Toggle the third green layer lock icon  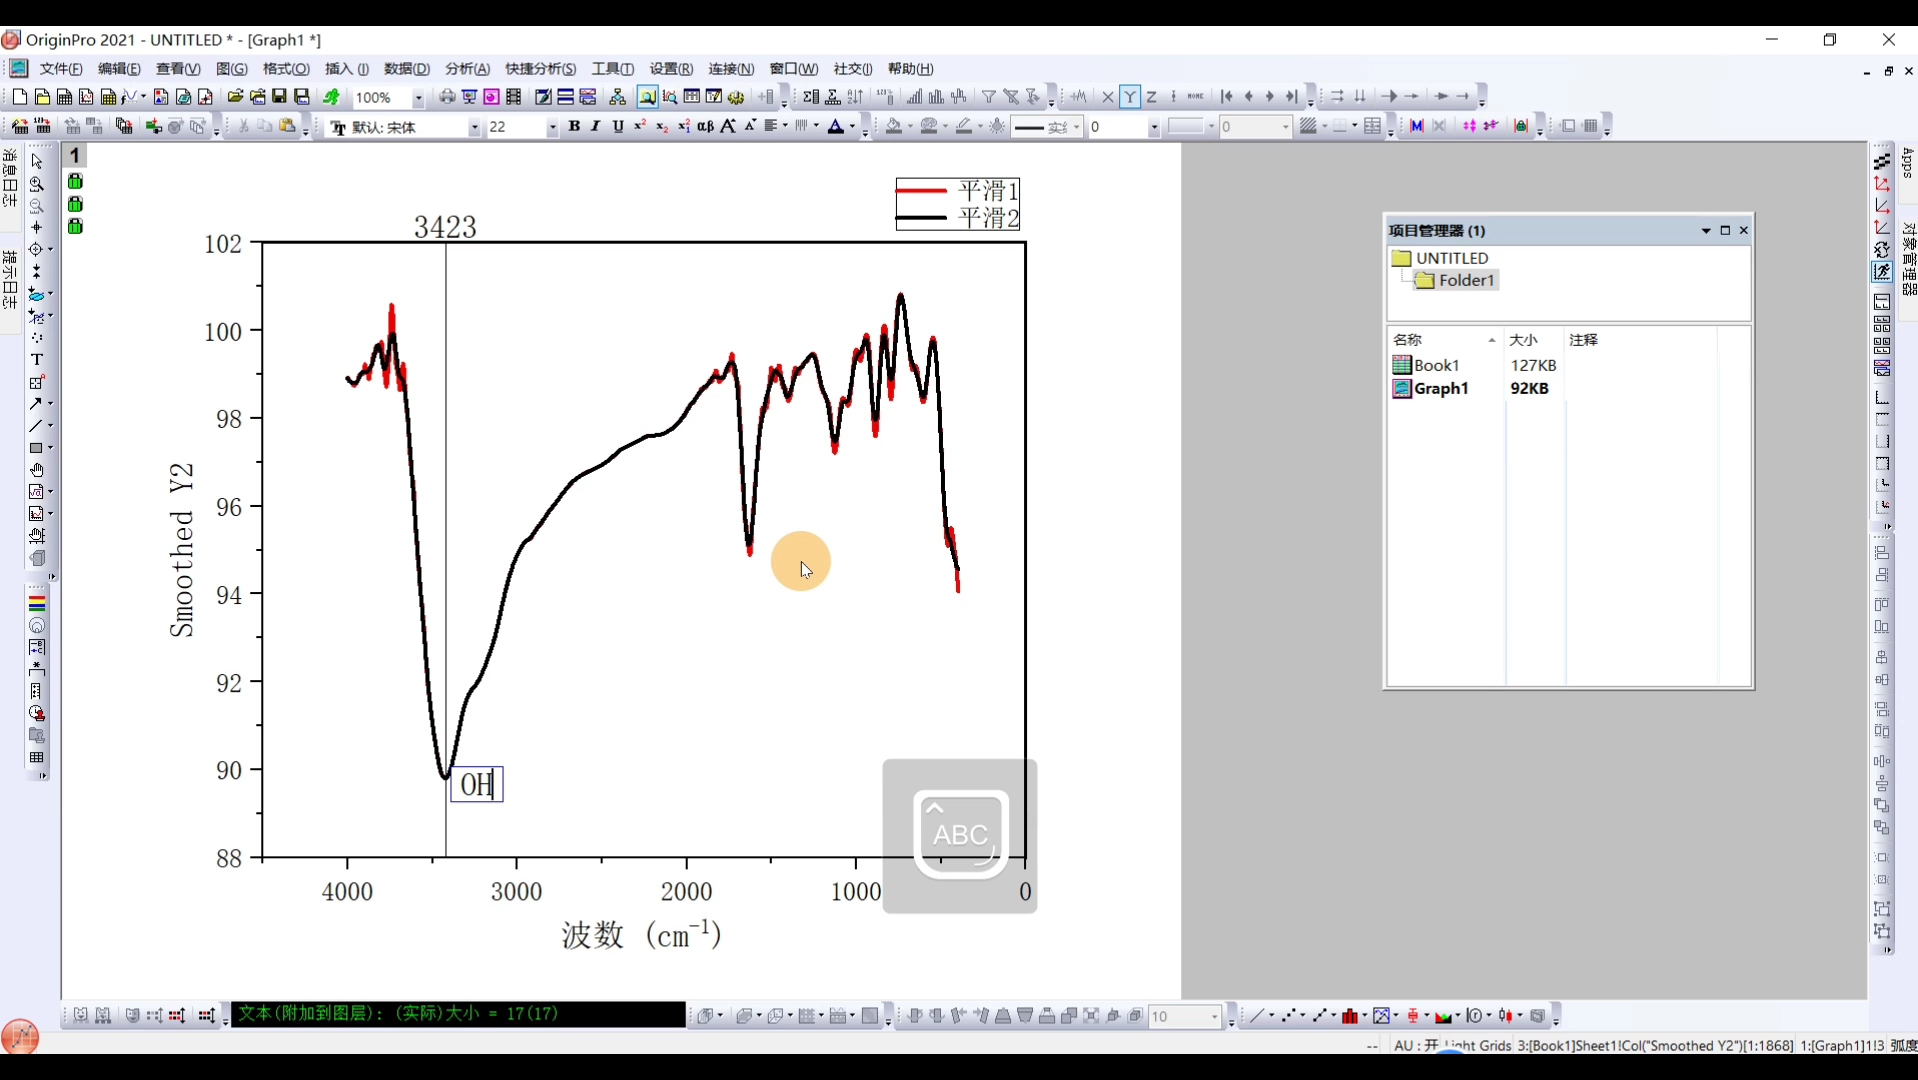tap(75, 226)
